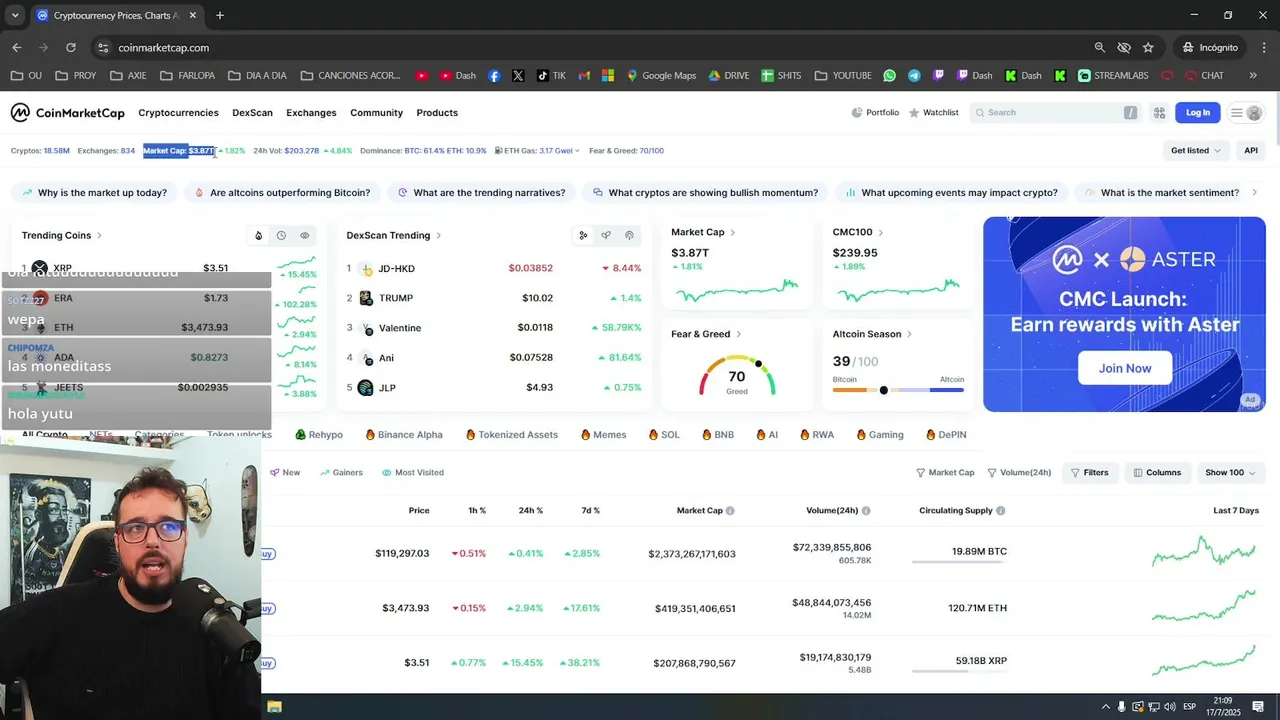Image resolution: width=1280 pixels, height=720 pixels.
Task: Select the eye icon in Trending Coins
Action: (x=305, y=236)
